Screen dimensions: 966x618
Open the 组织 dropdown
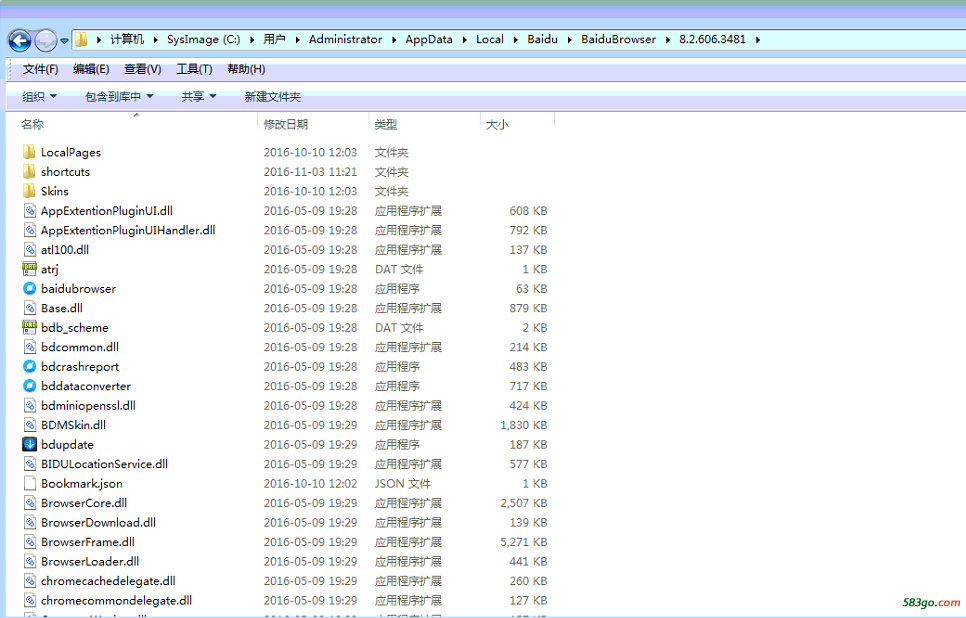pos(39,97)
